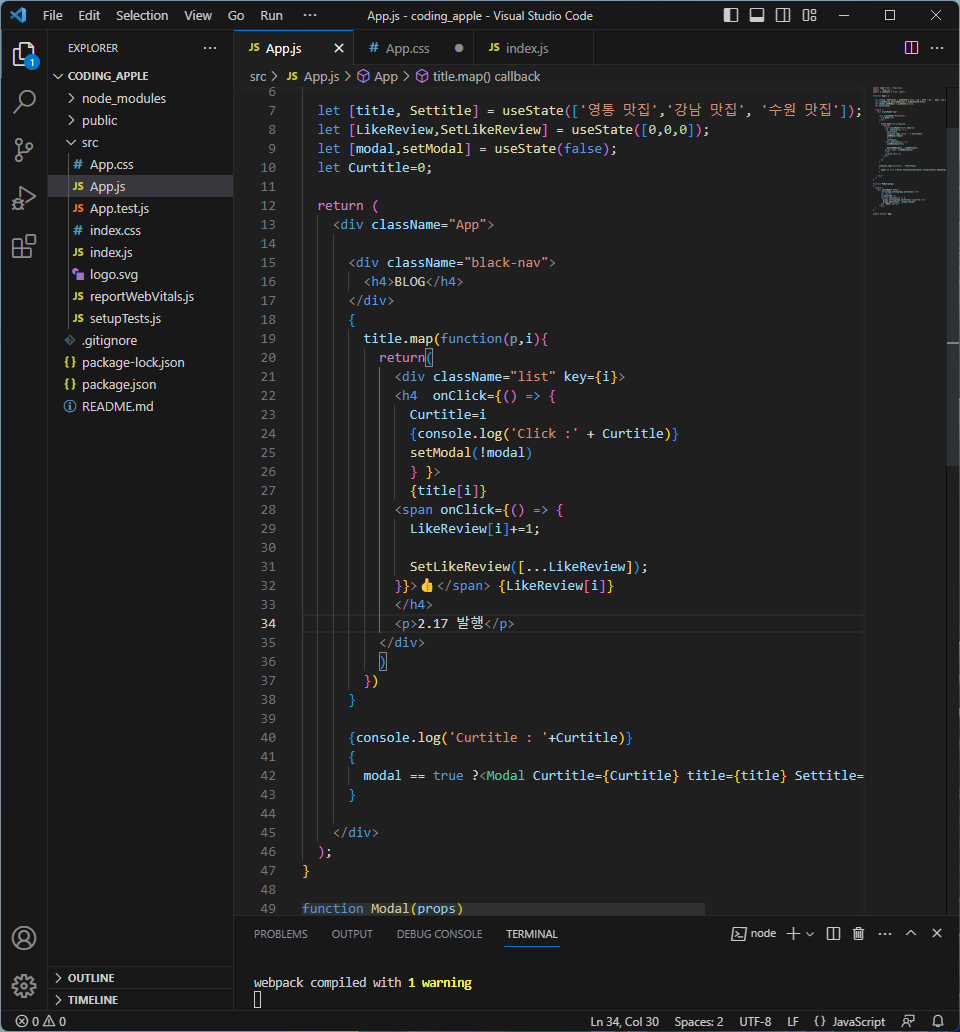This screenshot has width=960, height=1032.
Task: Open the Edit menu
Action: tap(89, 15)
